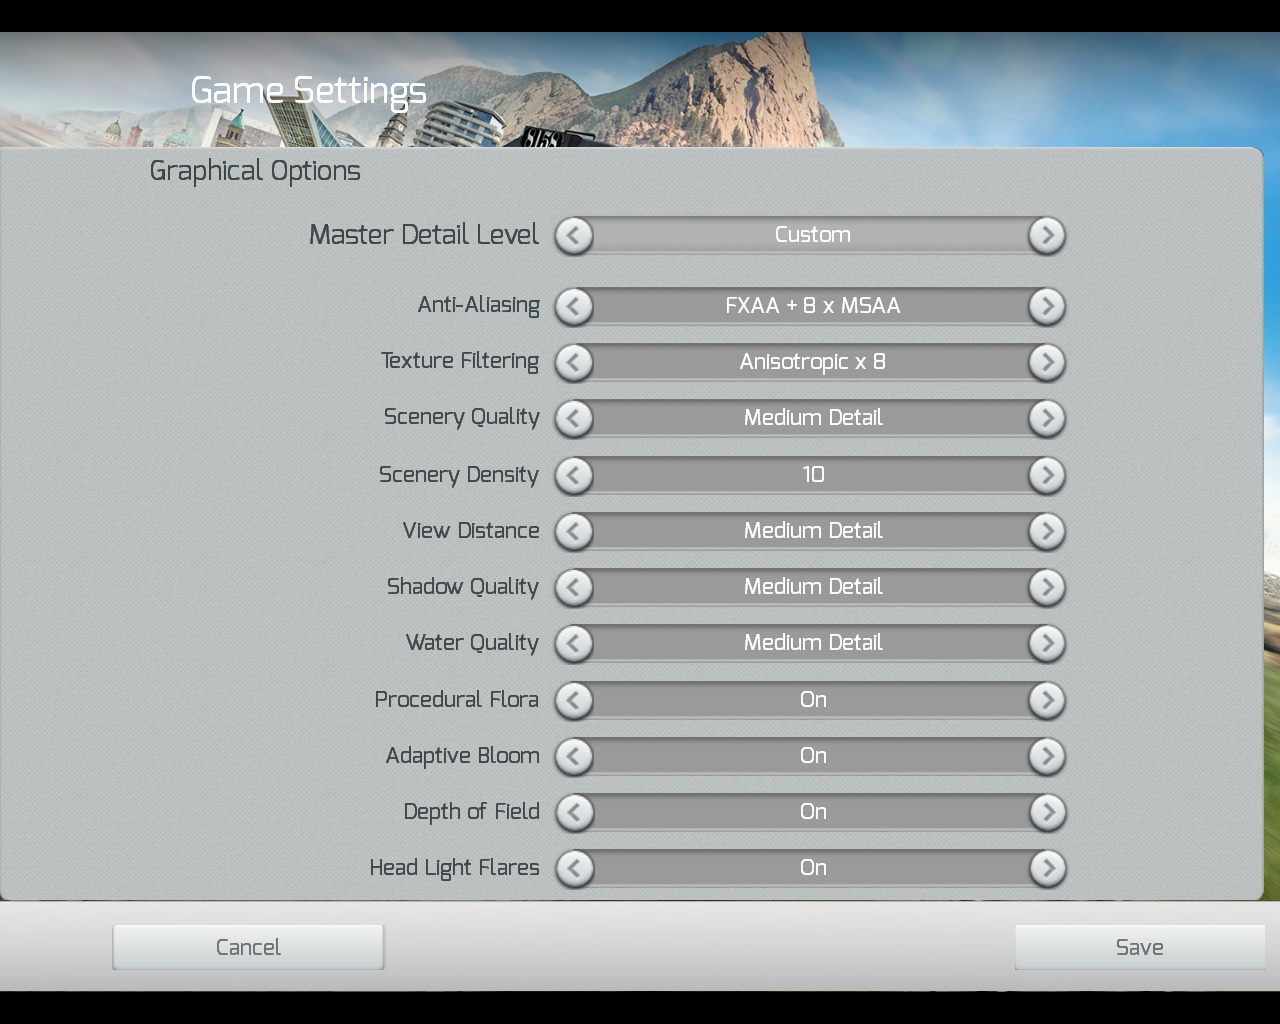The height and width of the screenshot is (1024, 1280).
Task: Toggle Procedural Flora with left arrow
Action: (574, 701)
